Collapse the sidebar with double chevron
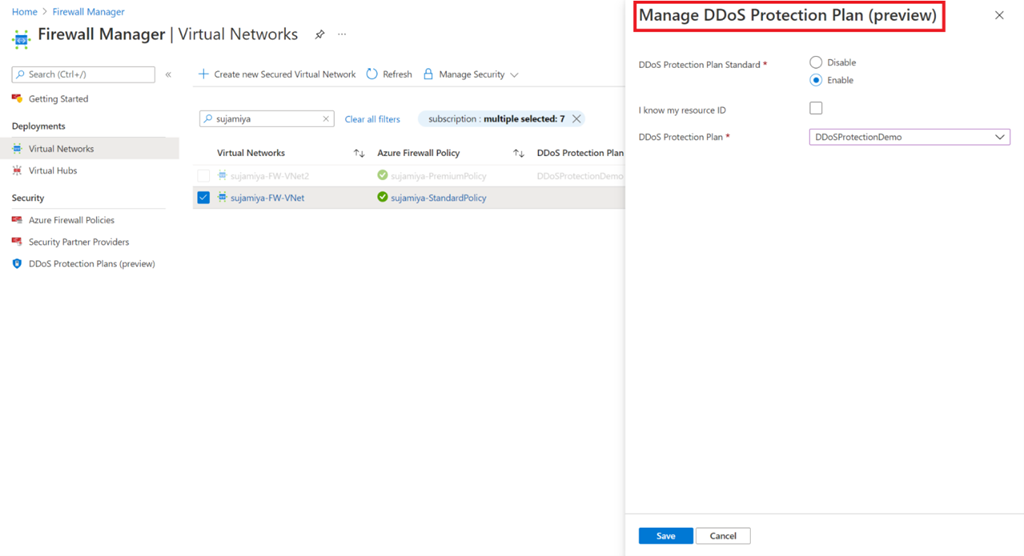This screenshot has width=1024, height=556. (168, 74)
